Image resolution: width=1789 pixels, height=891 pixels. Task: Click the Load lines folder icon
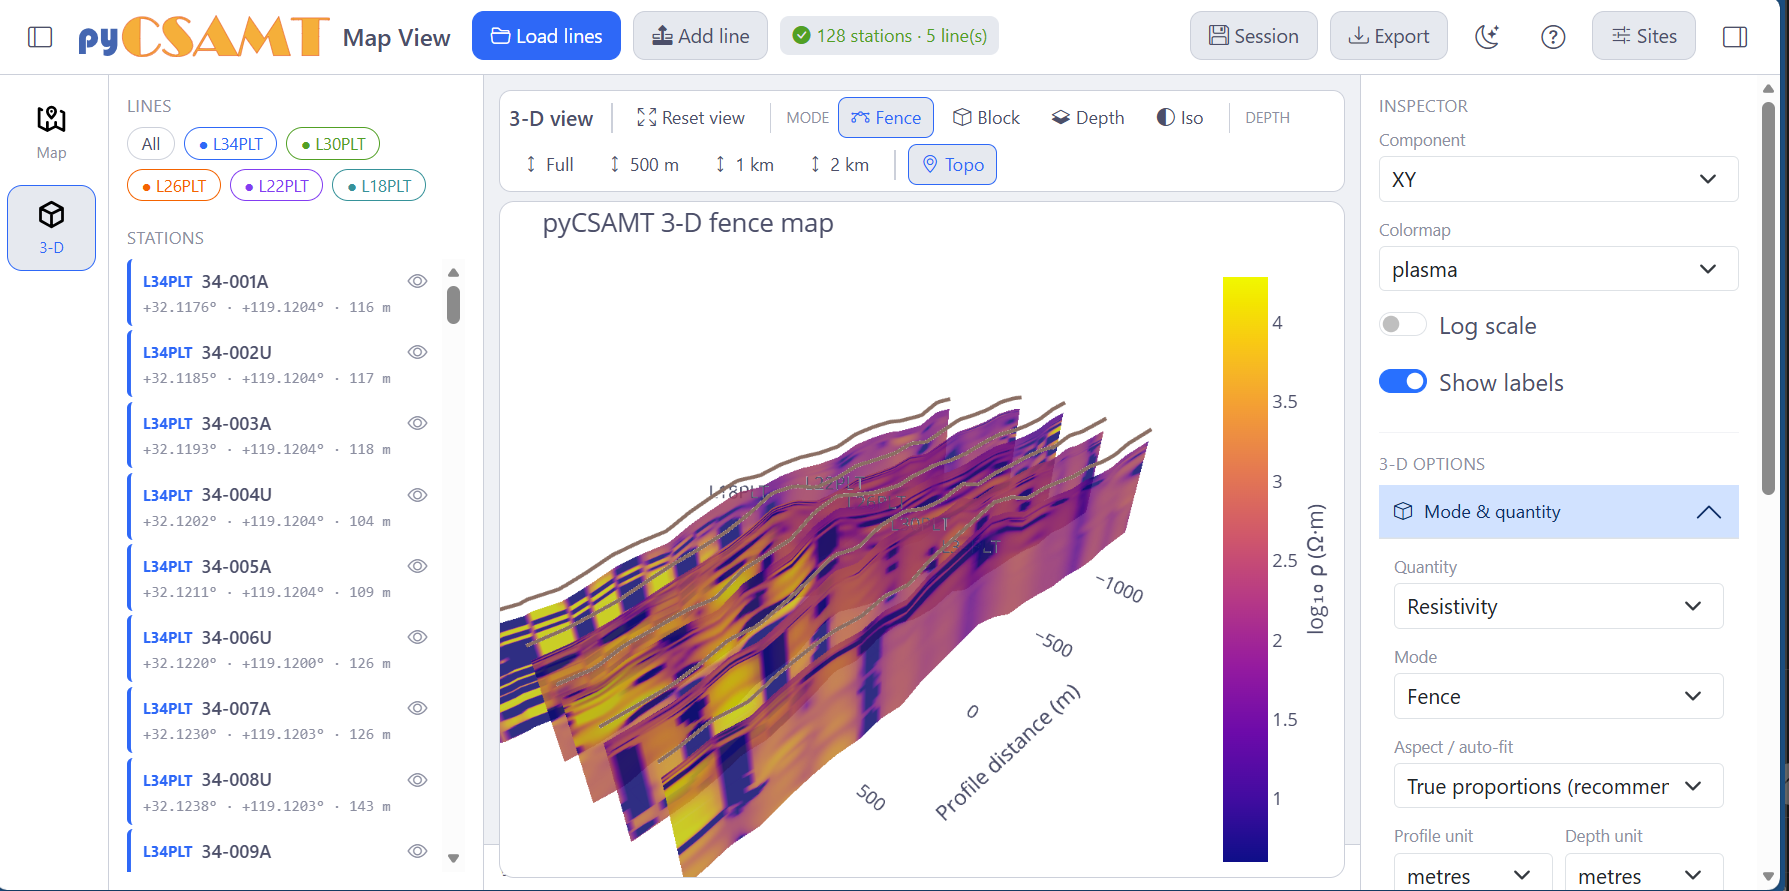[501, 36]
